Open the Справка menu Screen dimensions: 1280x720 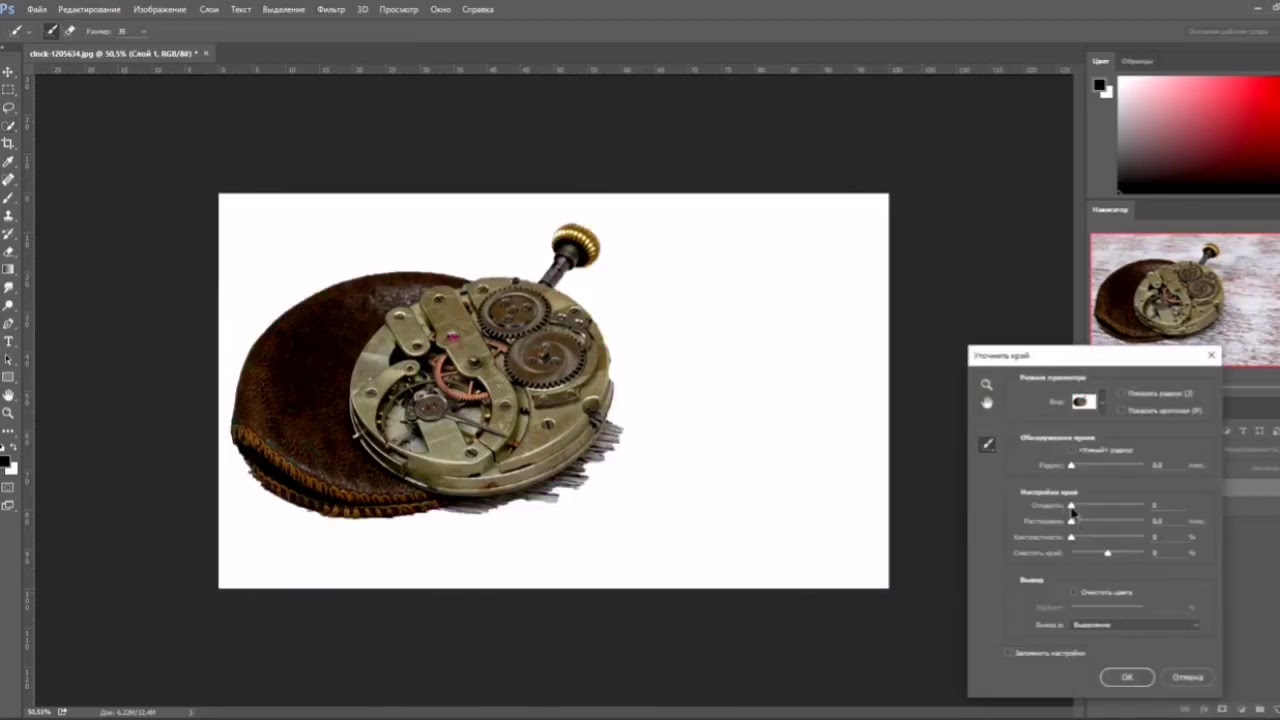[x=478, y=9]
